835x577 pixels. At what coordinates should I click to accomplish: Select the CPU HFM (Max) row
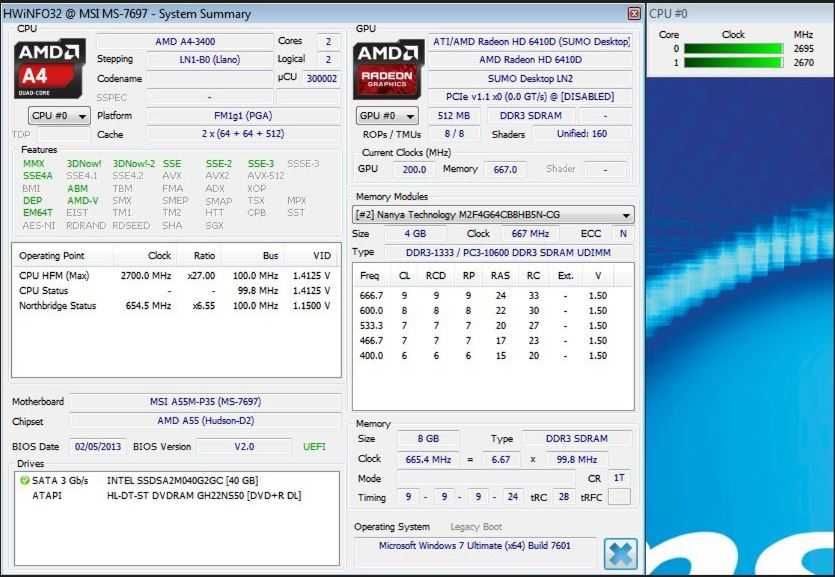(x=175, y=276)
